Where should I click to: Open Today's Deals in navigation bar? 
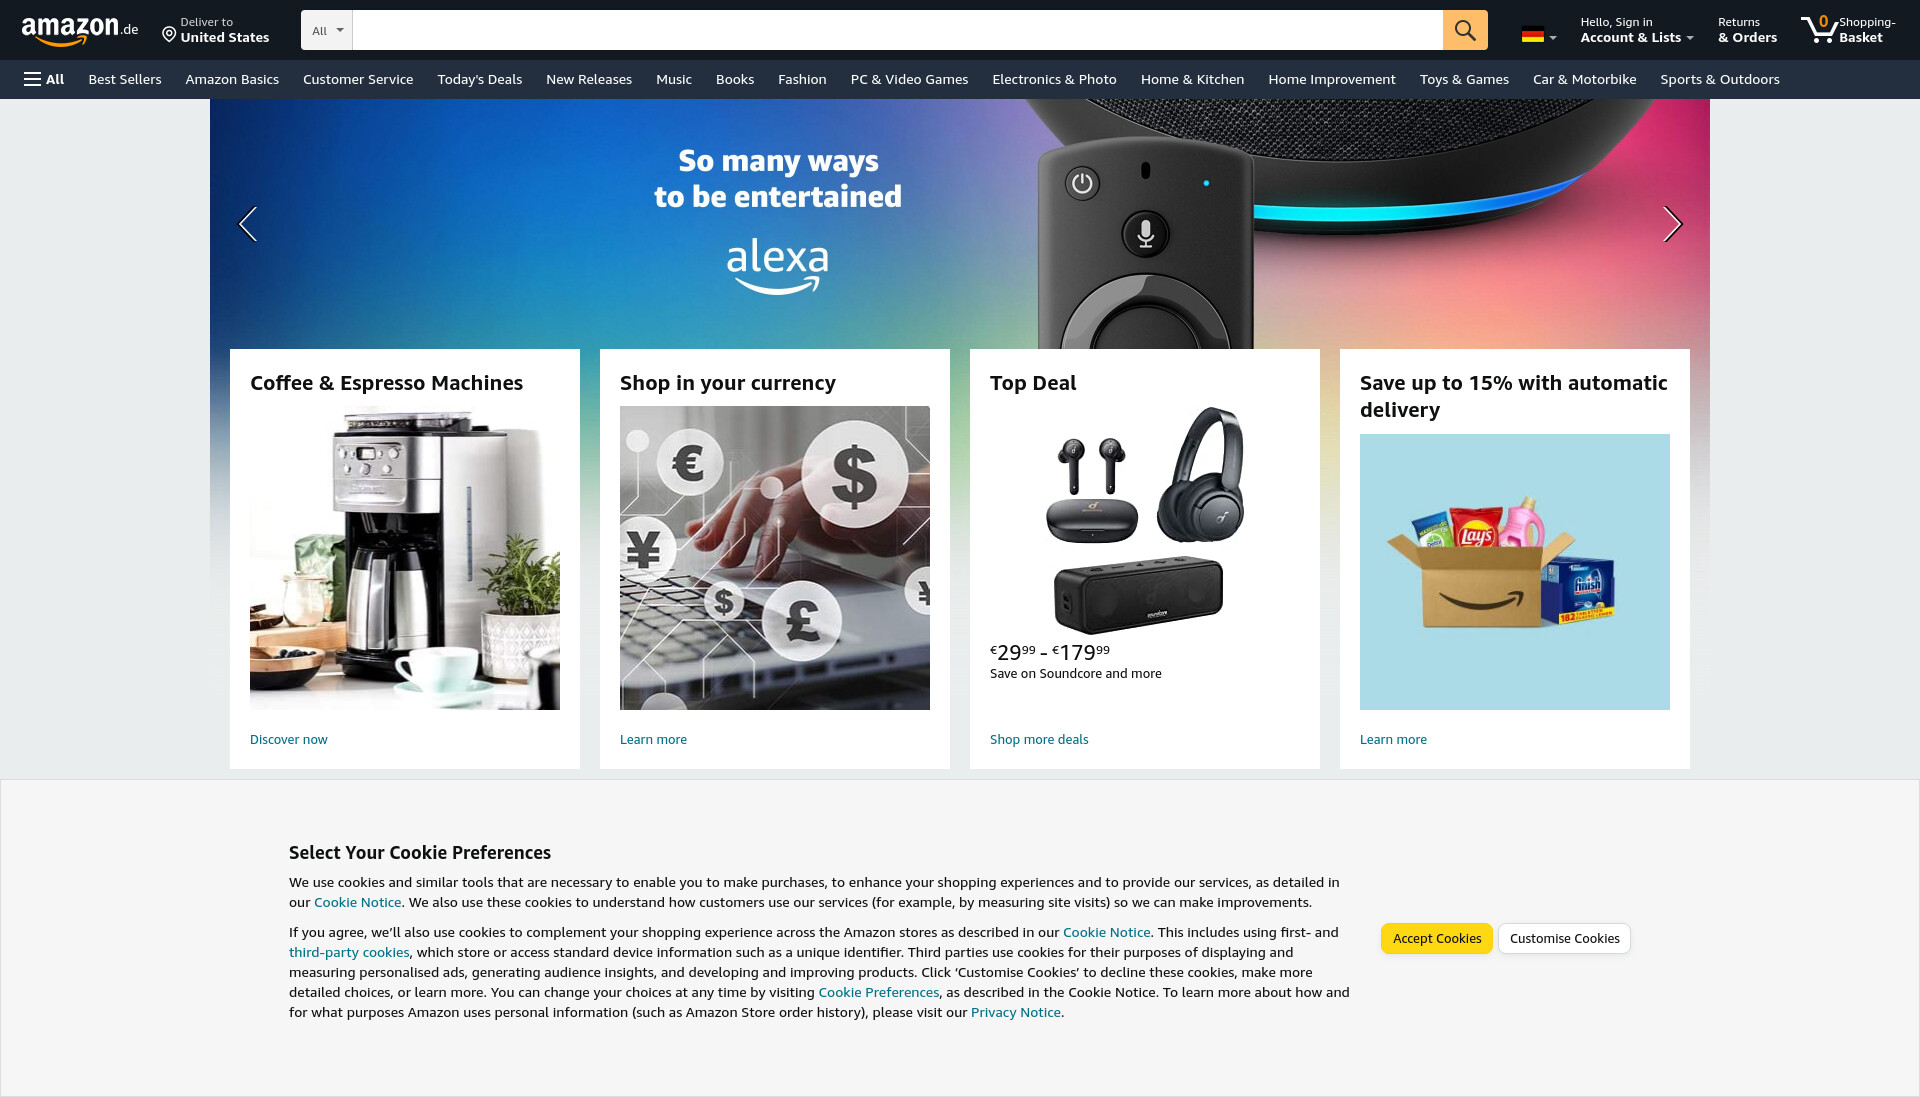pos(480,79)
